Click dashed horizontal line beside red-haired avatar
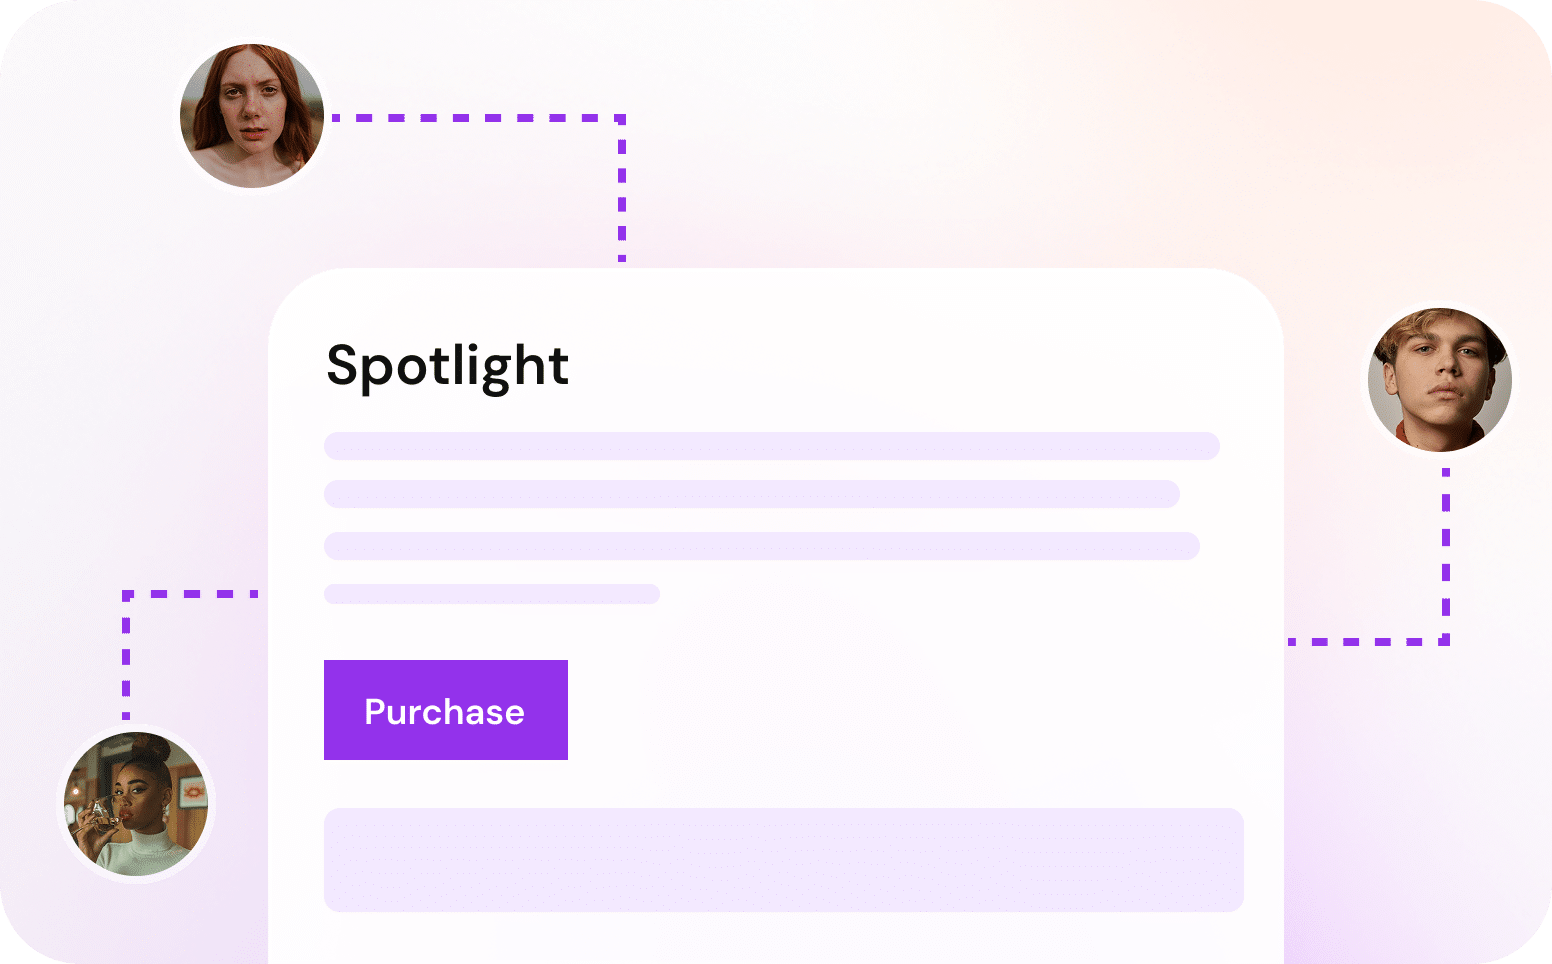 click(476, 118)
